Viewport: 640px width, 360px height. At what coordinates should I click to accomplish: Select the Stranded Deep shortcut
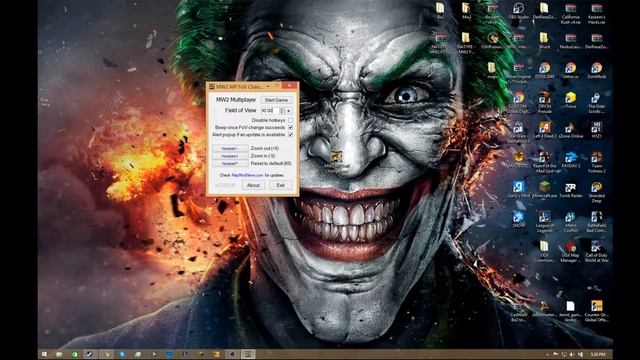tap(596, 192)
